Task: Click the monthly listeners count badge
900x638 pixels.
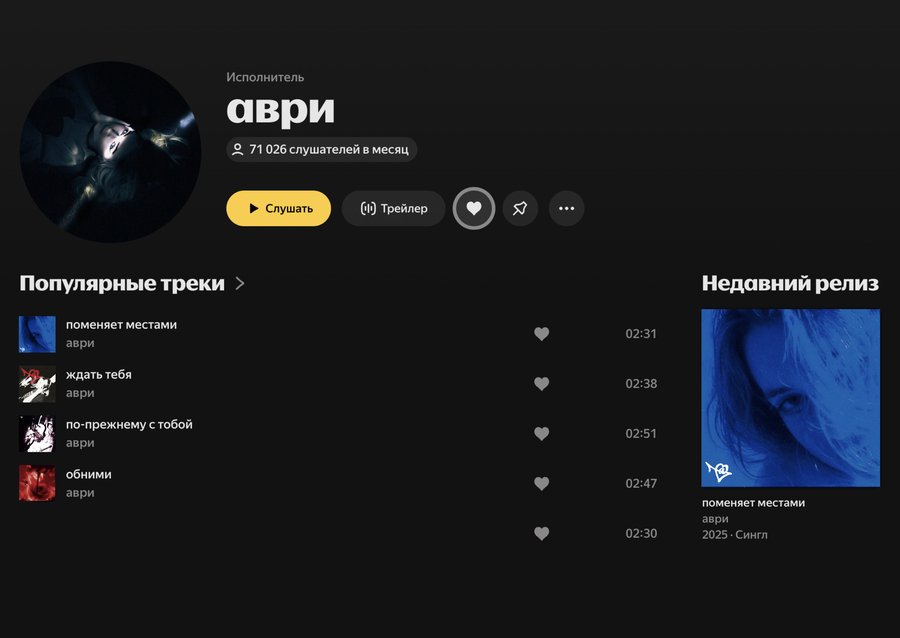Action: (x=321, y=150)
